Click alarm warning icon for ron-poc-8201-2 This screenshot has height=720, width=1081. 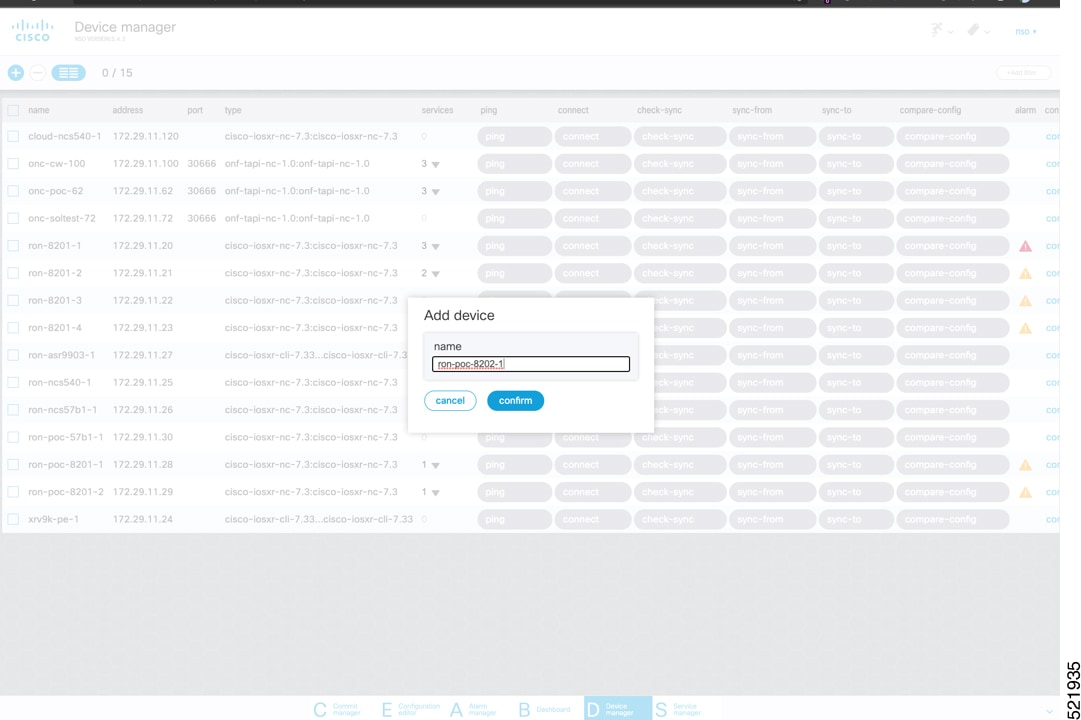(1025, 492)
